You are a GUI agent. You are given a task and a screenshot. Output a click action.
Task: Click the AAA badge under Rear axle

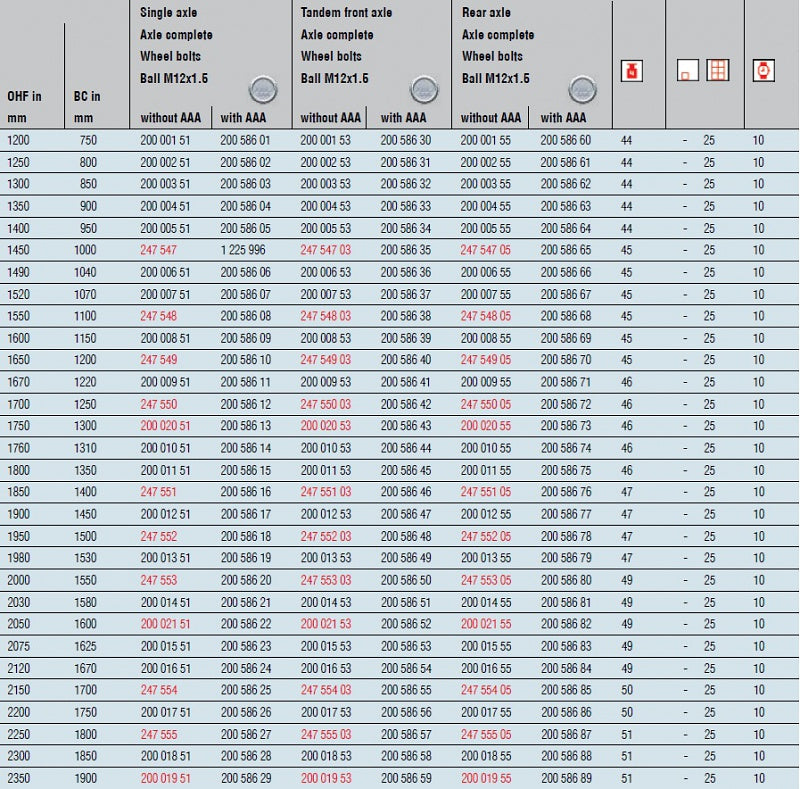[x=582, y=90]
